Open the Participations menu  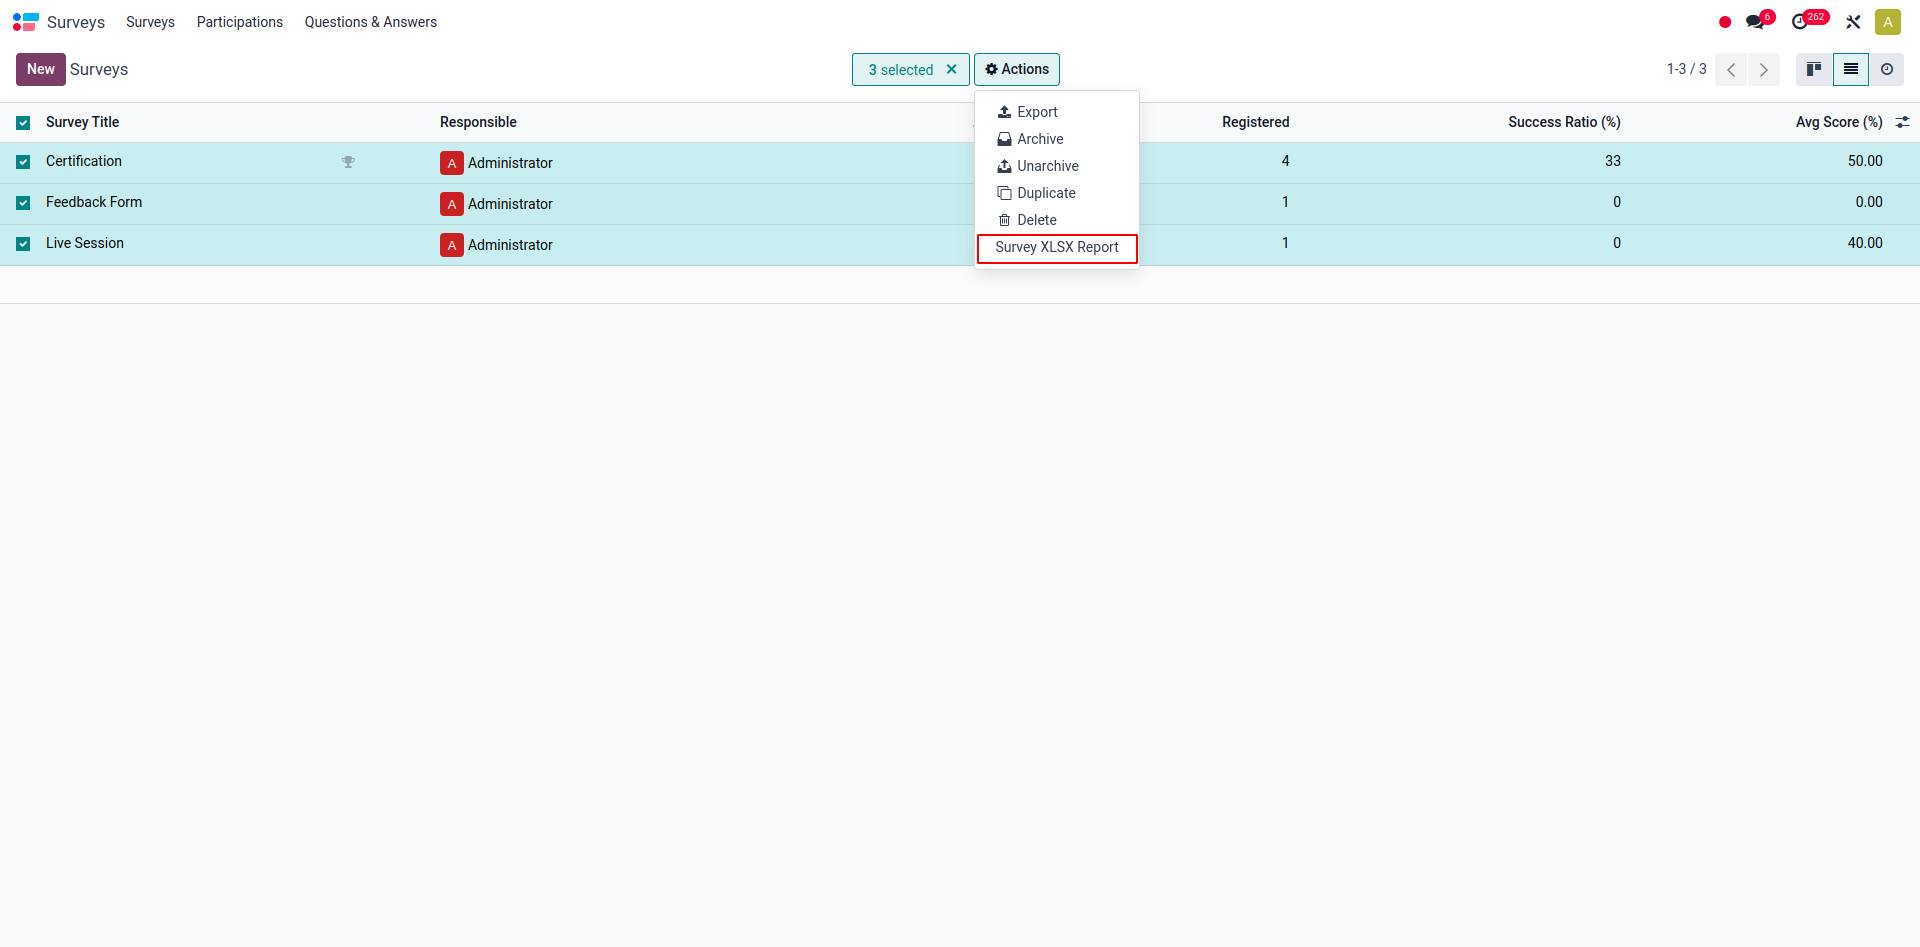click(x=240, y=22)
